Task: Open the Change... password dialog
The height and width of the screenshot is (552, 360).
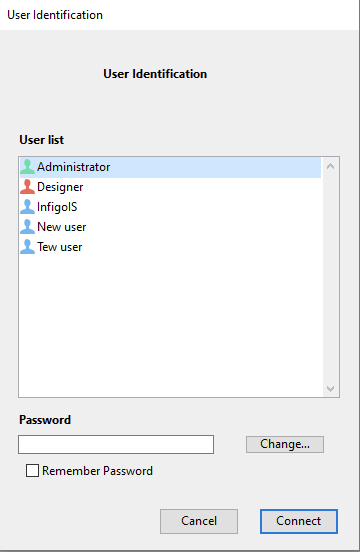Action: [x=285, y=444]
